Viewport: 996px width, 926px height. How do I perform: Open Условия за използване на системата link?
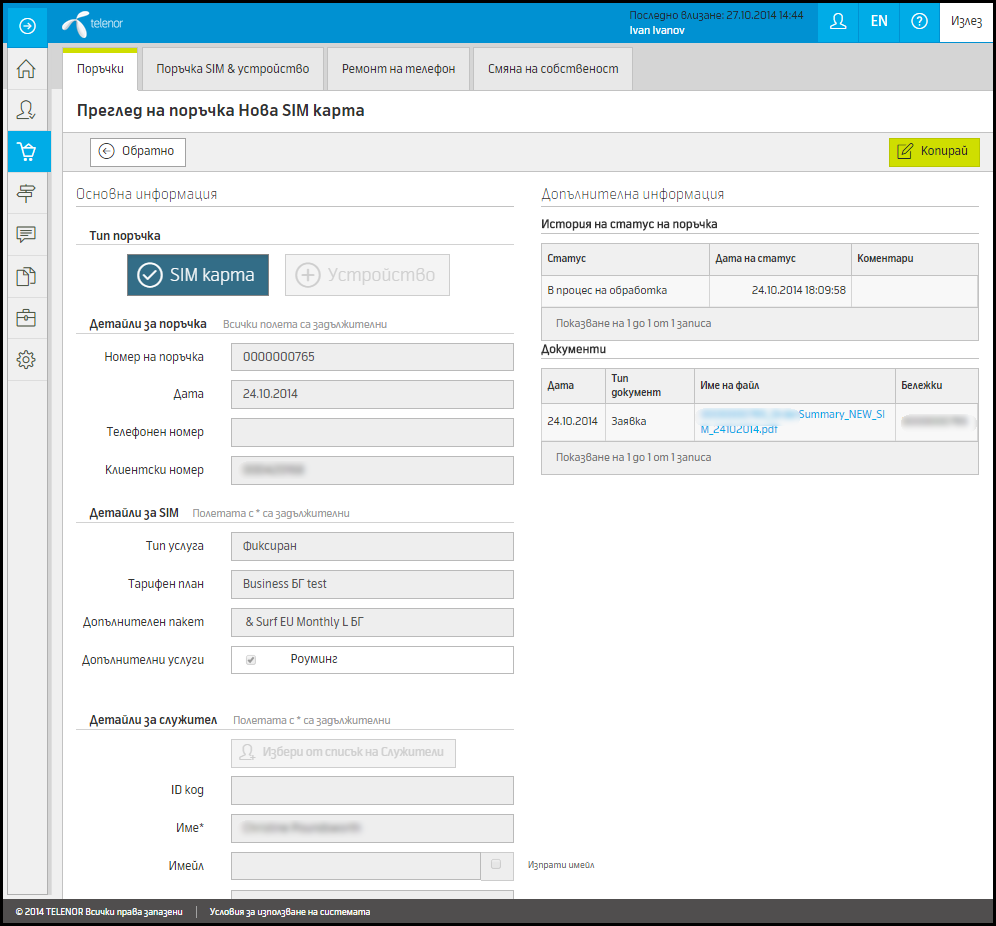pos(290,912)
